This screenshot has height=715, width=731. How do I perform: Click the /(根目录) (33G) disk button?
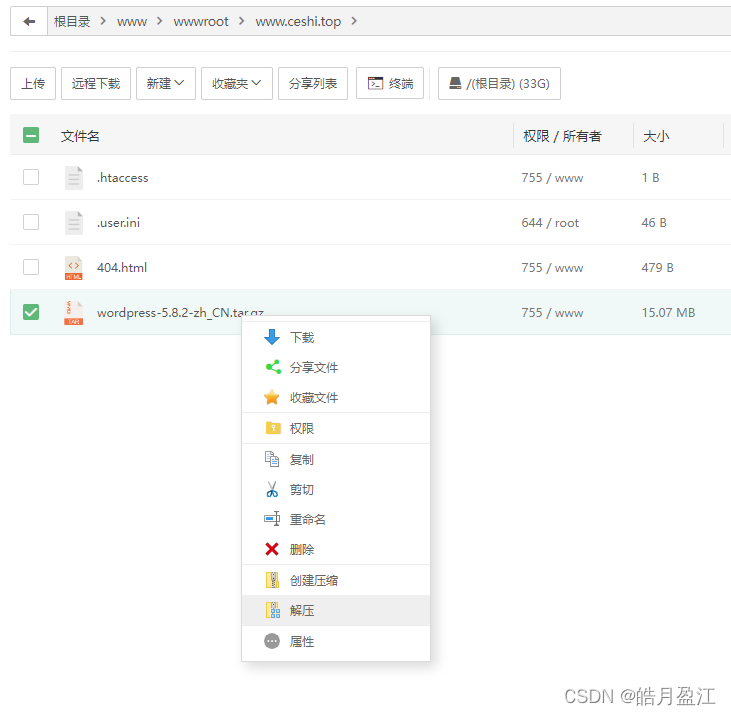tap(499, 83)
